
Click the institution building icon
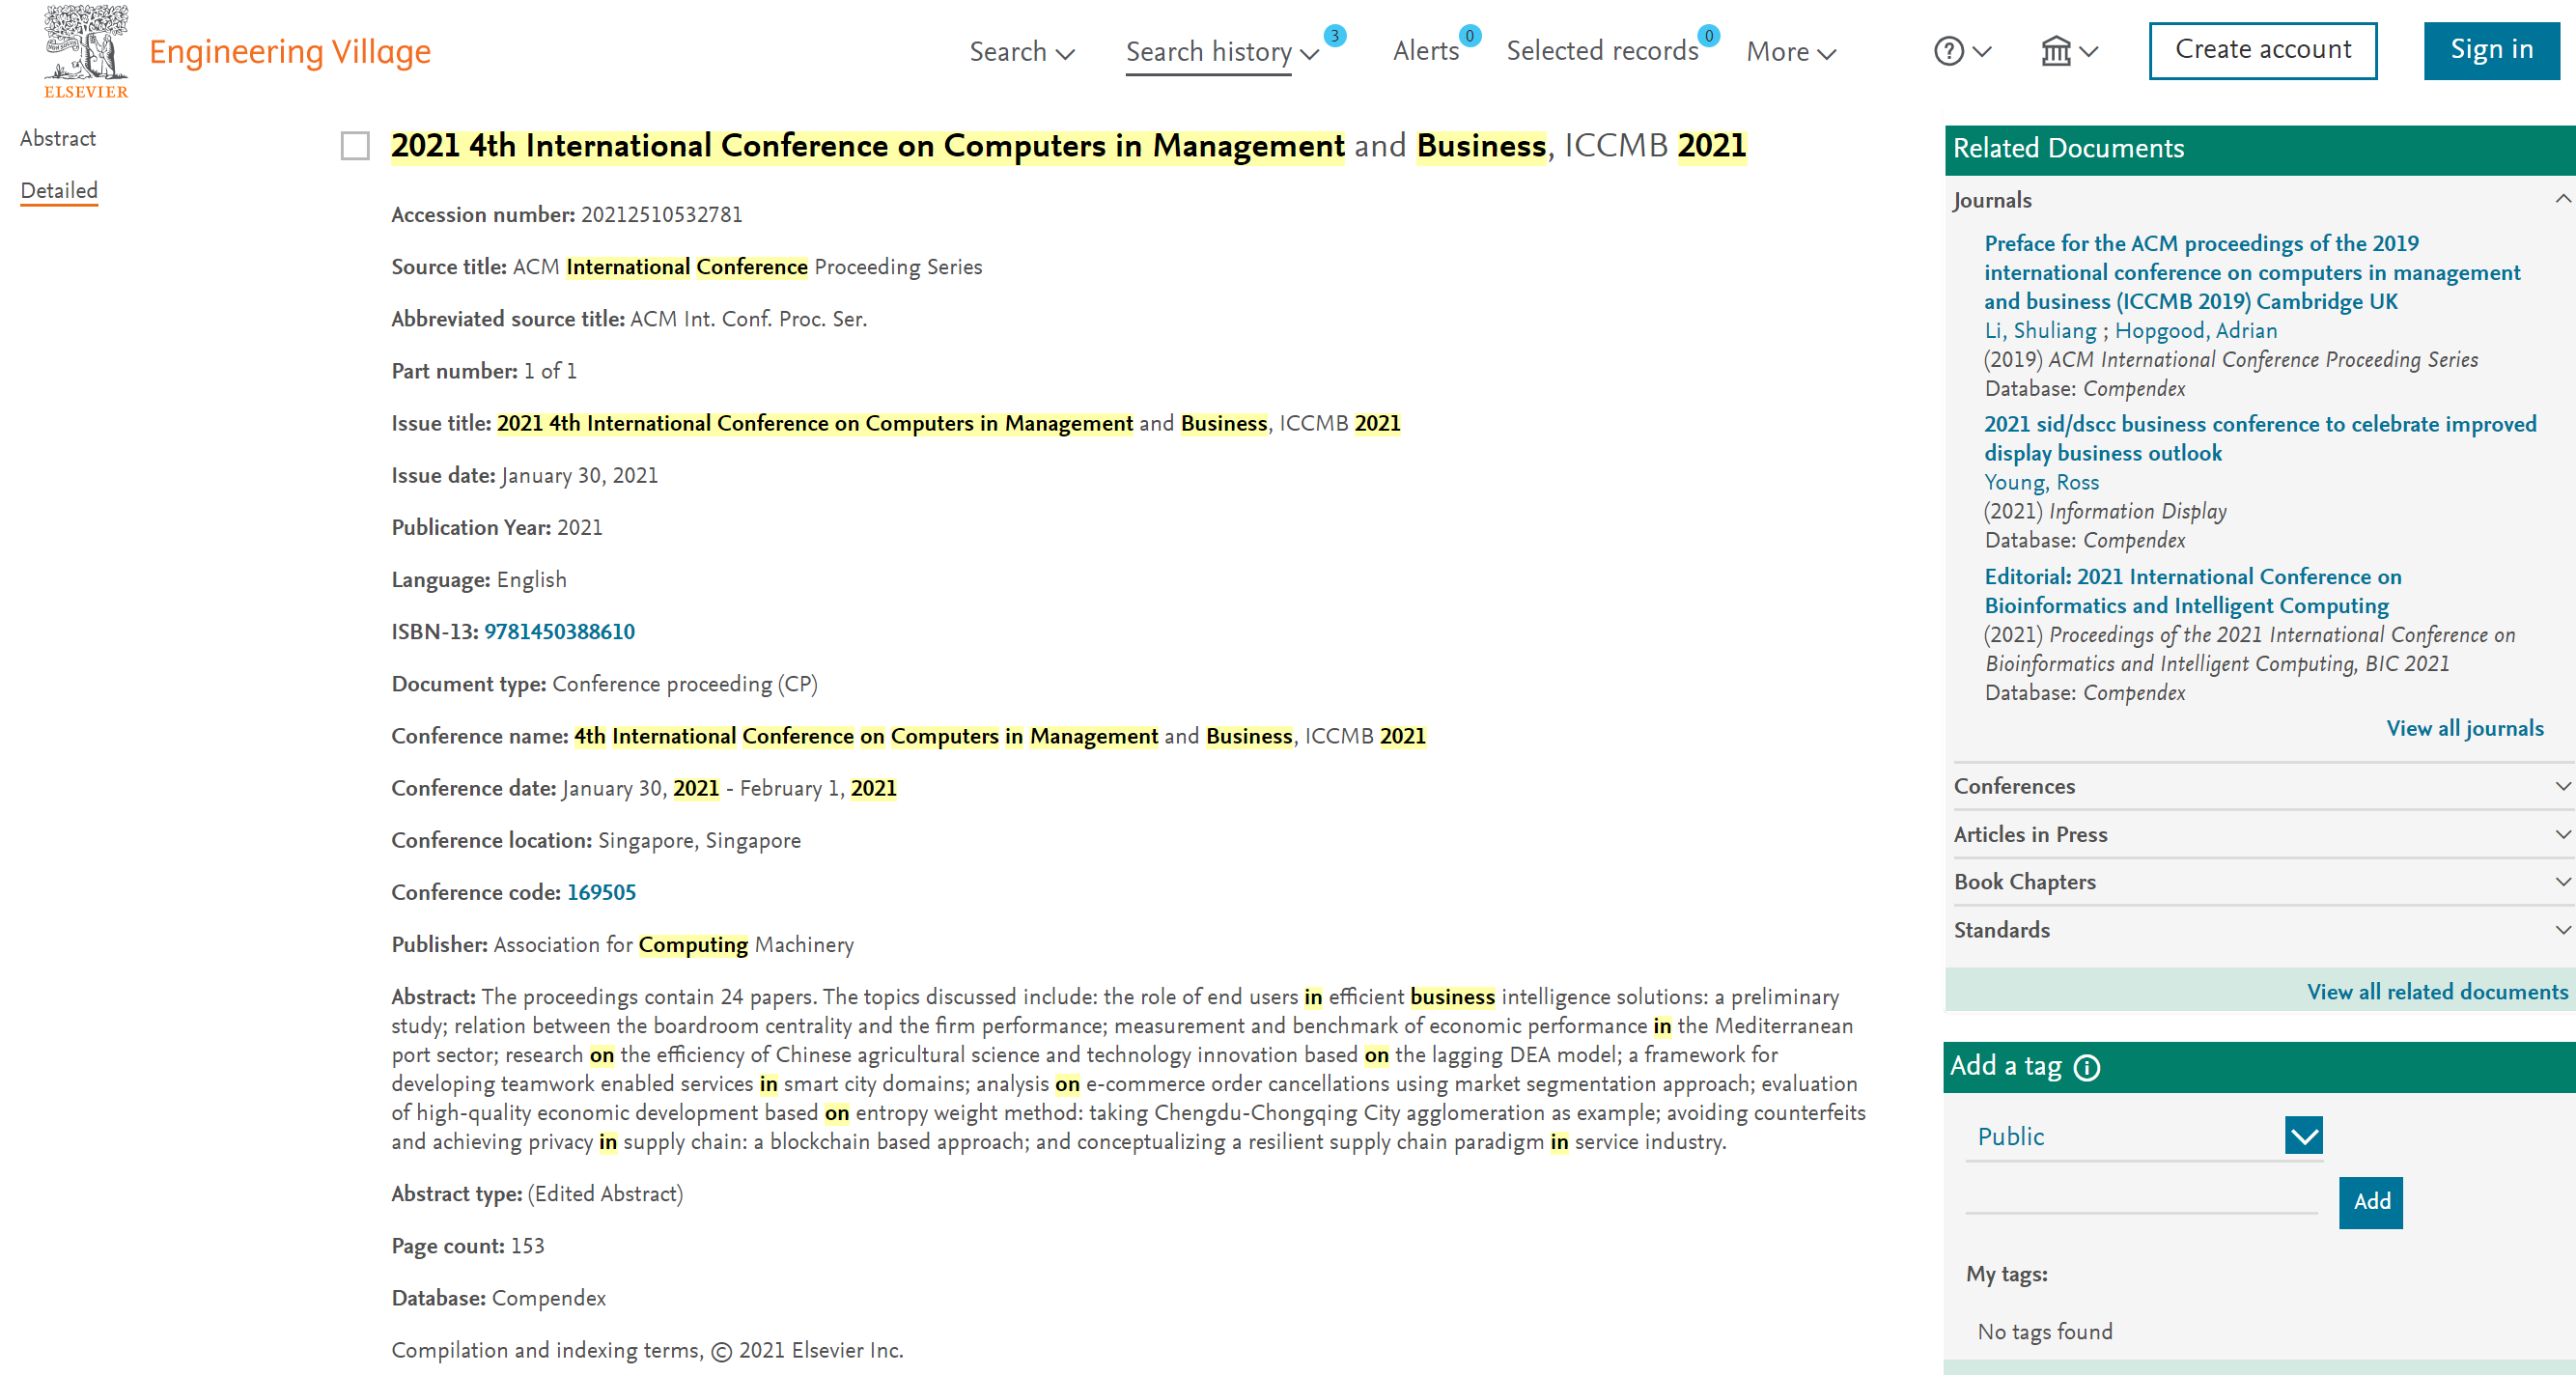click(2055, 51)
